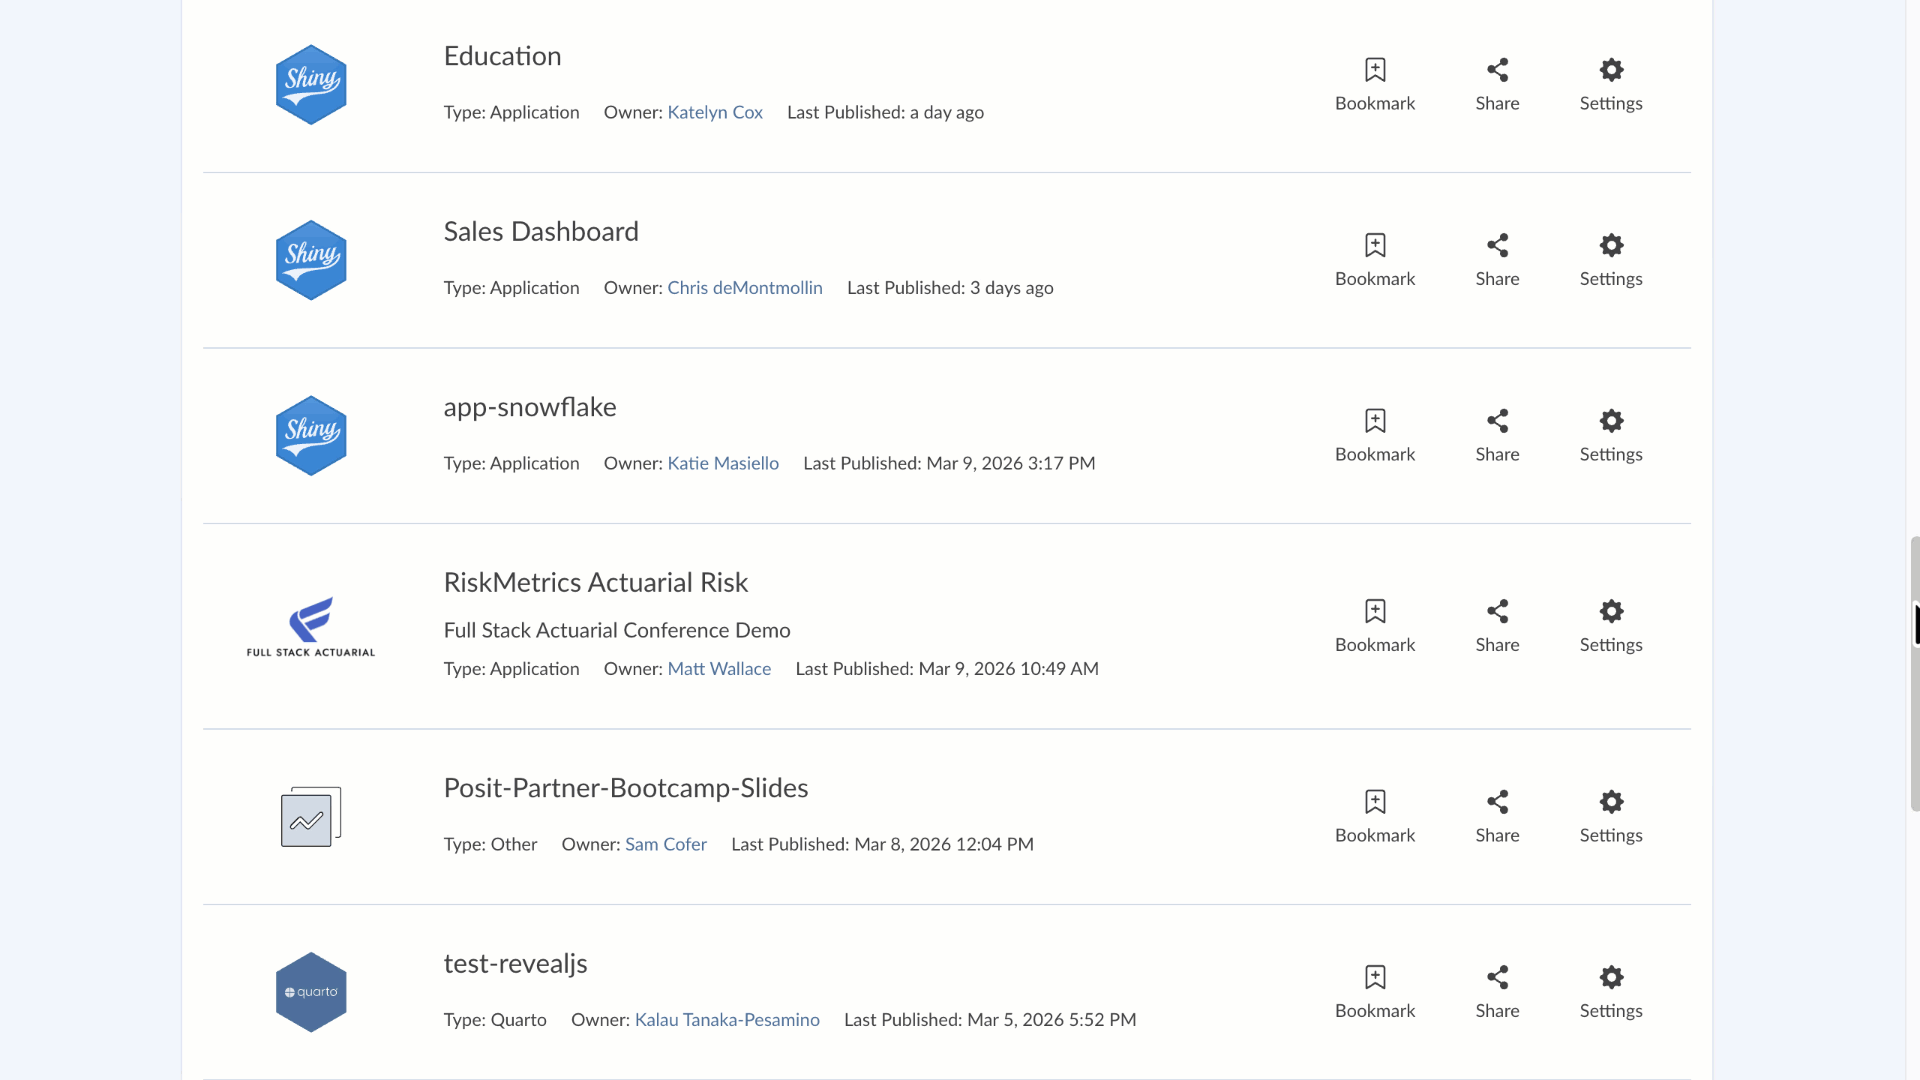Open settings for app-snowflake
The width and height of the screenshot is (1920, 1080).
[1610, 421]
